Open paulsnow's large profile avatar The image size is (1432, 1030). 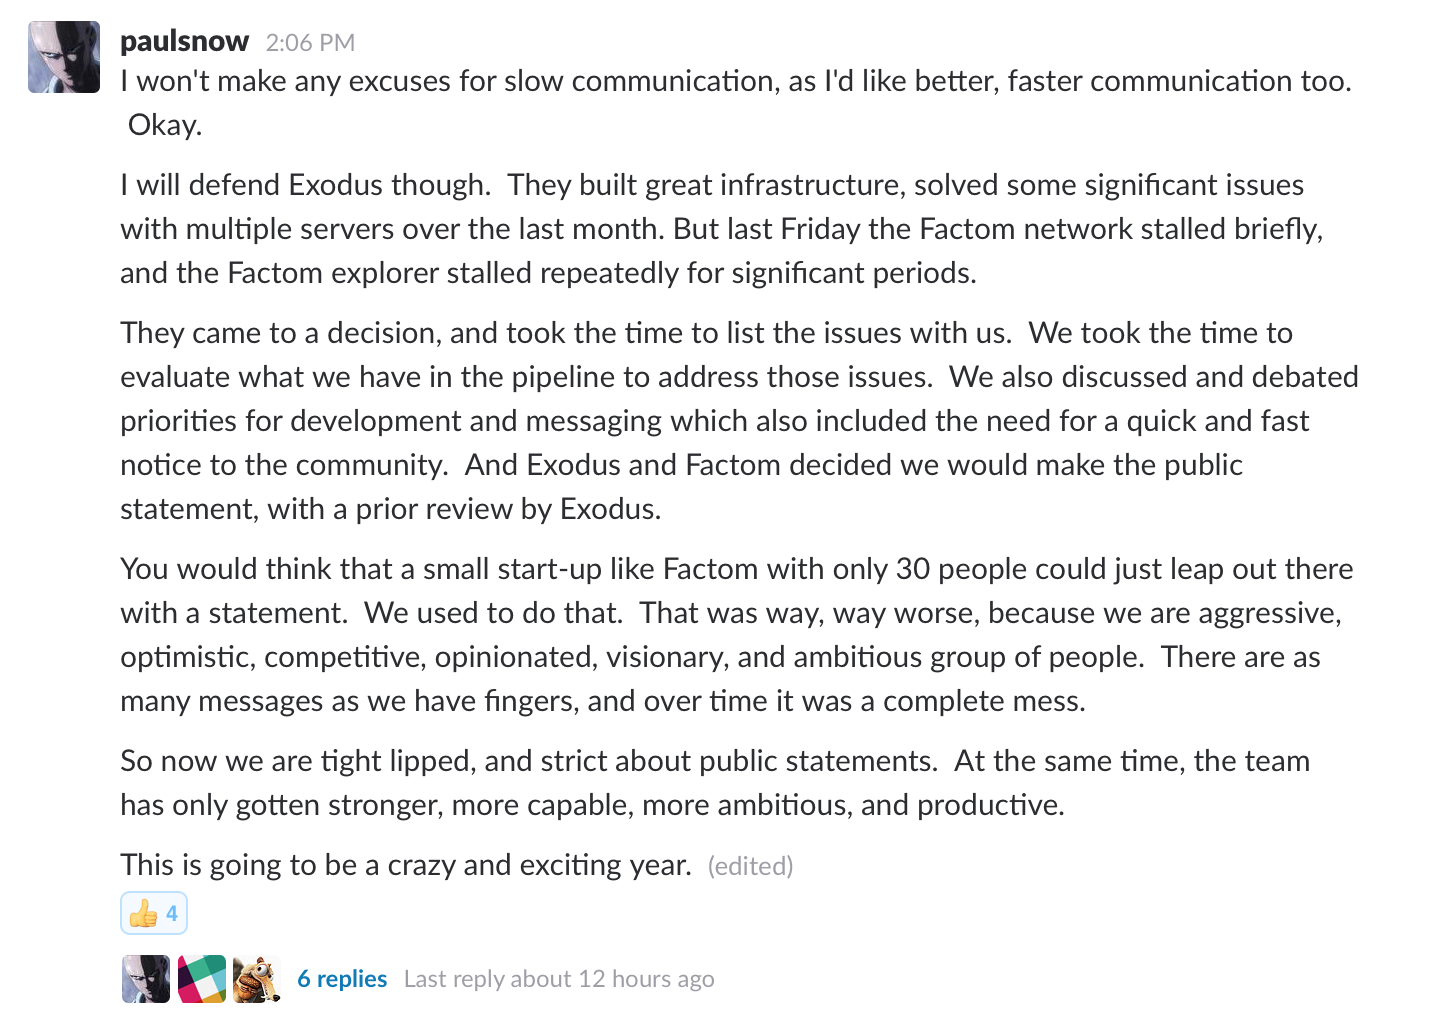pyautogui.click(x=64, y=57)
